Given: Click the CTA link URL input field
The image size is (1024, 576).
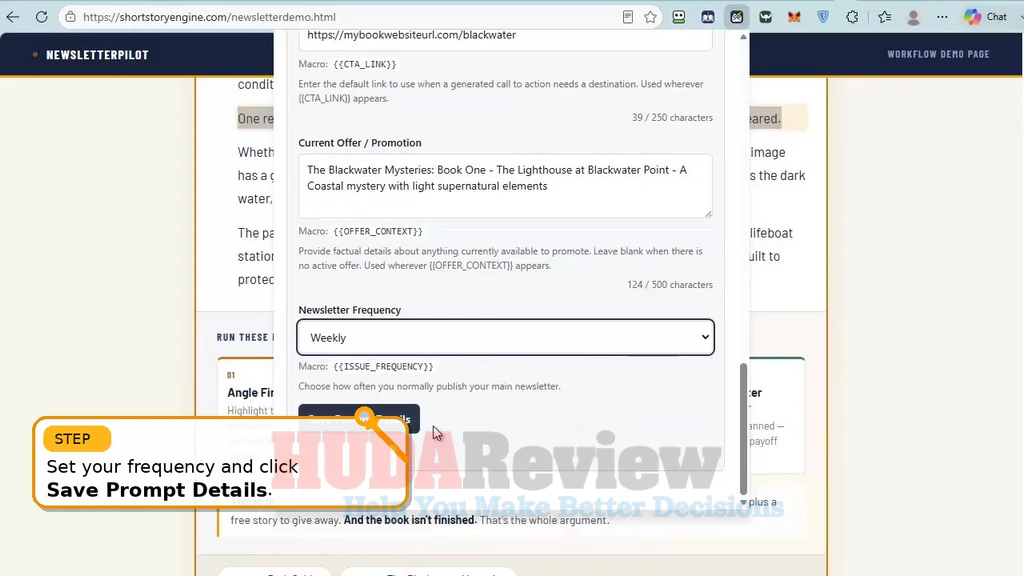Looking at the screenshot, I should pyautogui.click(x=505, y=38).
